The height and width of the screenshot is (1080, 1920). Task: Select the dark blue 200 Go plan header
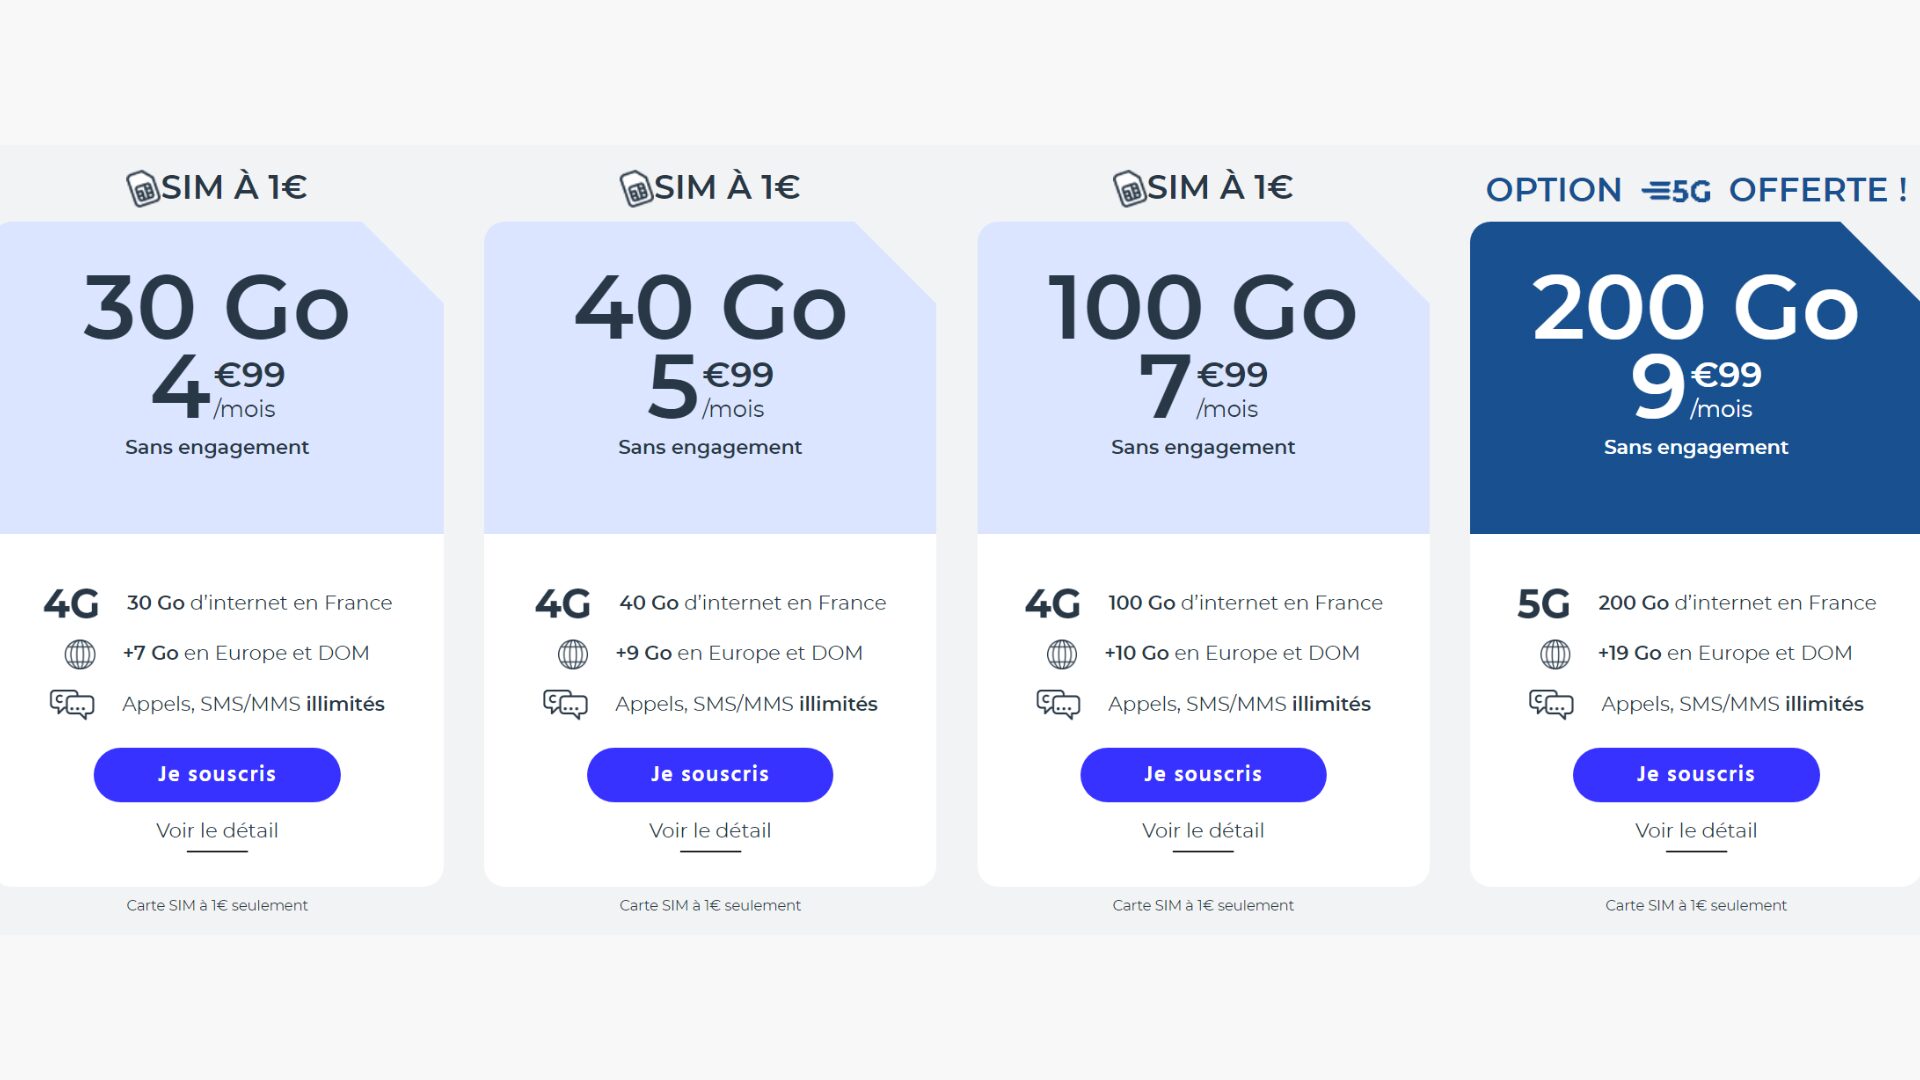[1695, 377]
